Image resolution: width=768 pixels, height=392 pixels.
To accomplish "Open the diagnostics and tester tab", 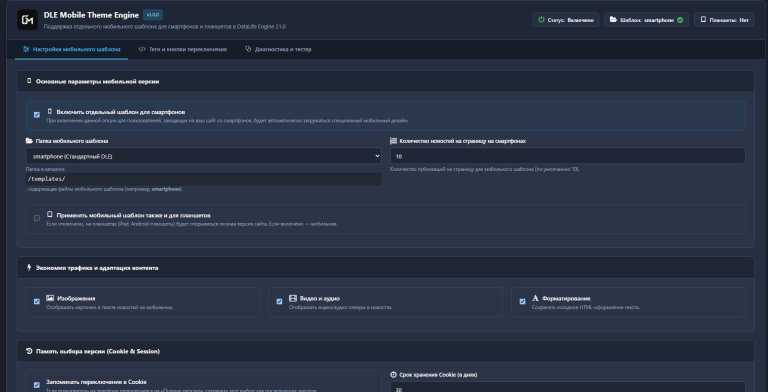I will pyautogui.click(x=278, y=49).
